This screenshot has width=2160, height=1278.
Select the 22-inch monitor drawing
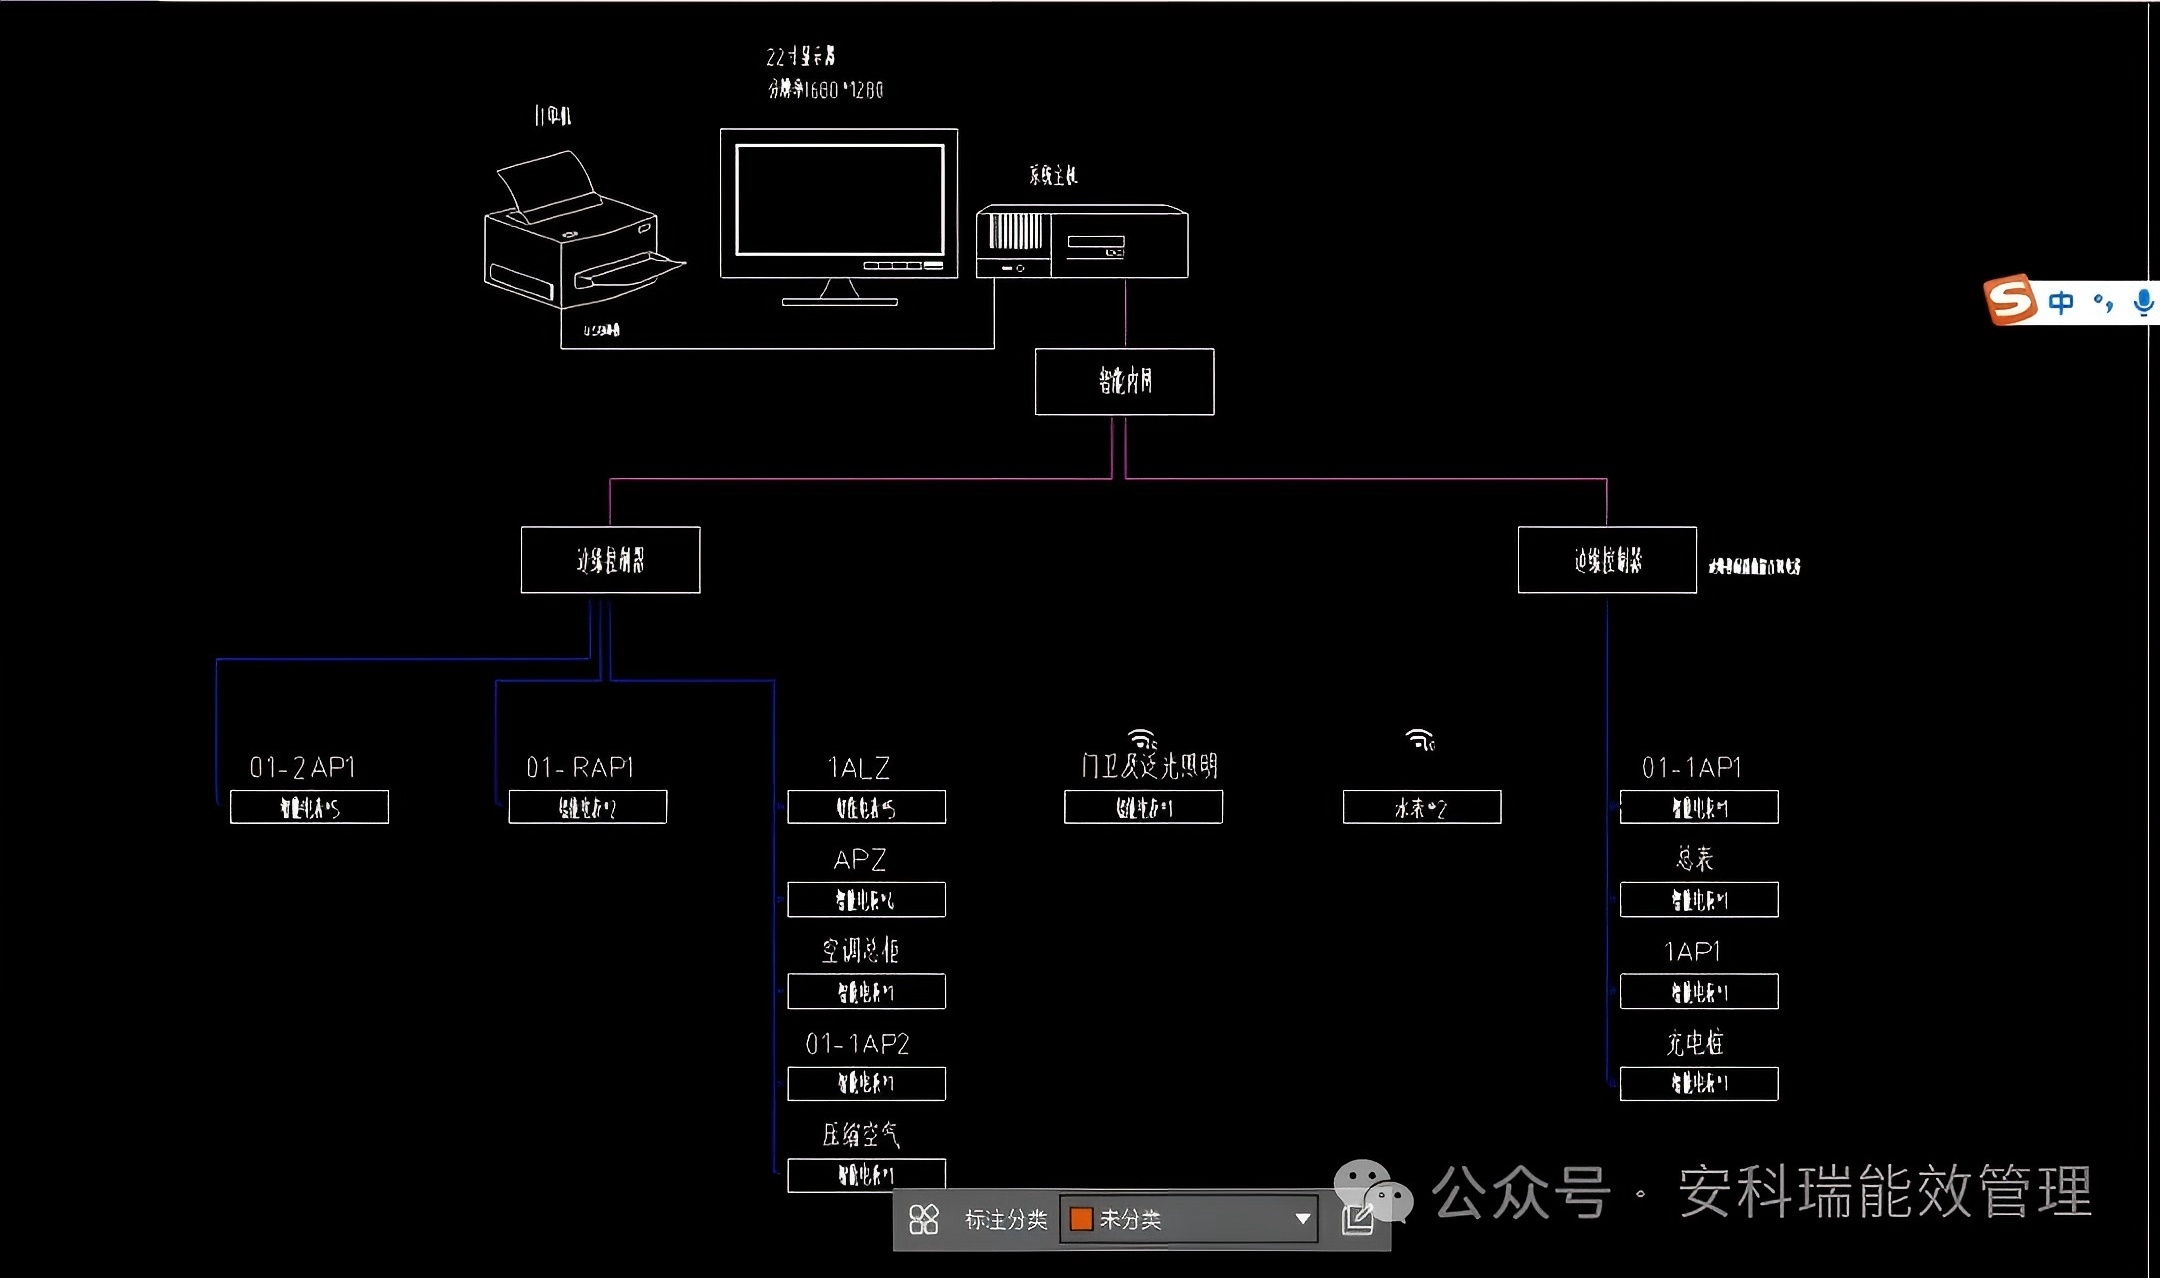pos(839,216)
